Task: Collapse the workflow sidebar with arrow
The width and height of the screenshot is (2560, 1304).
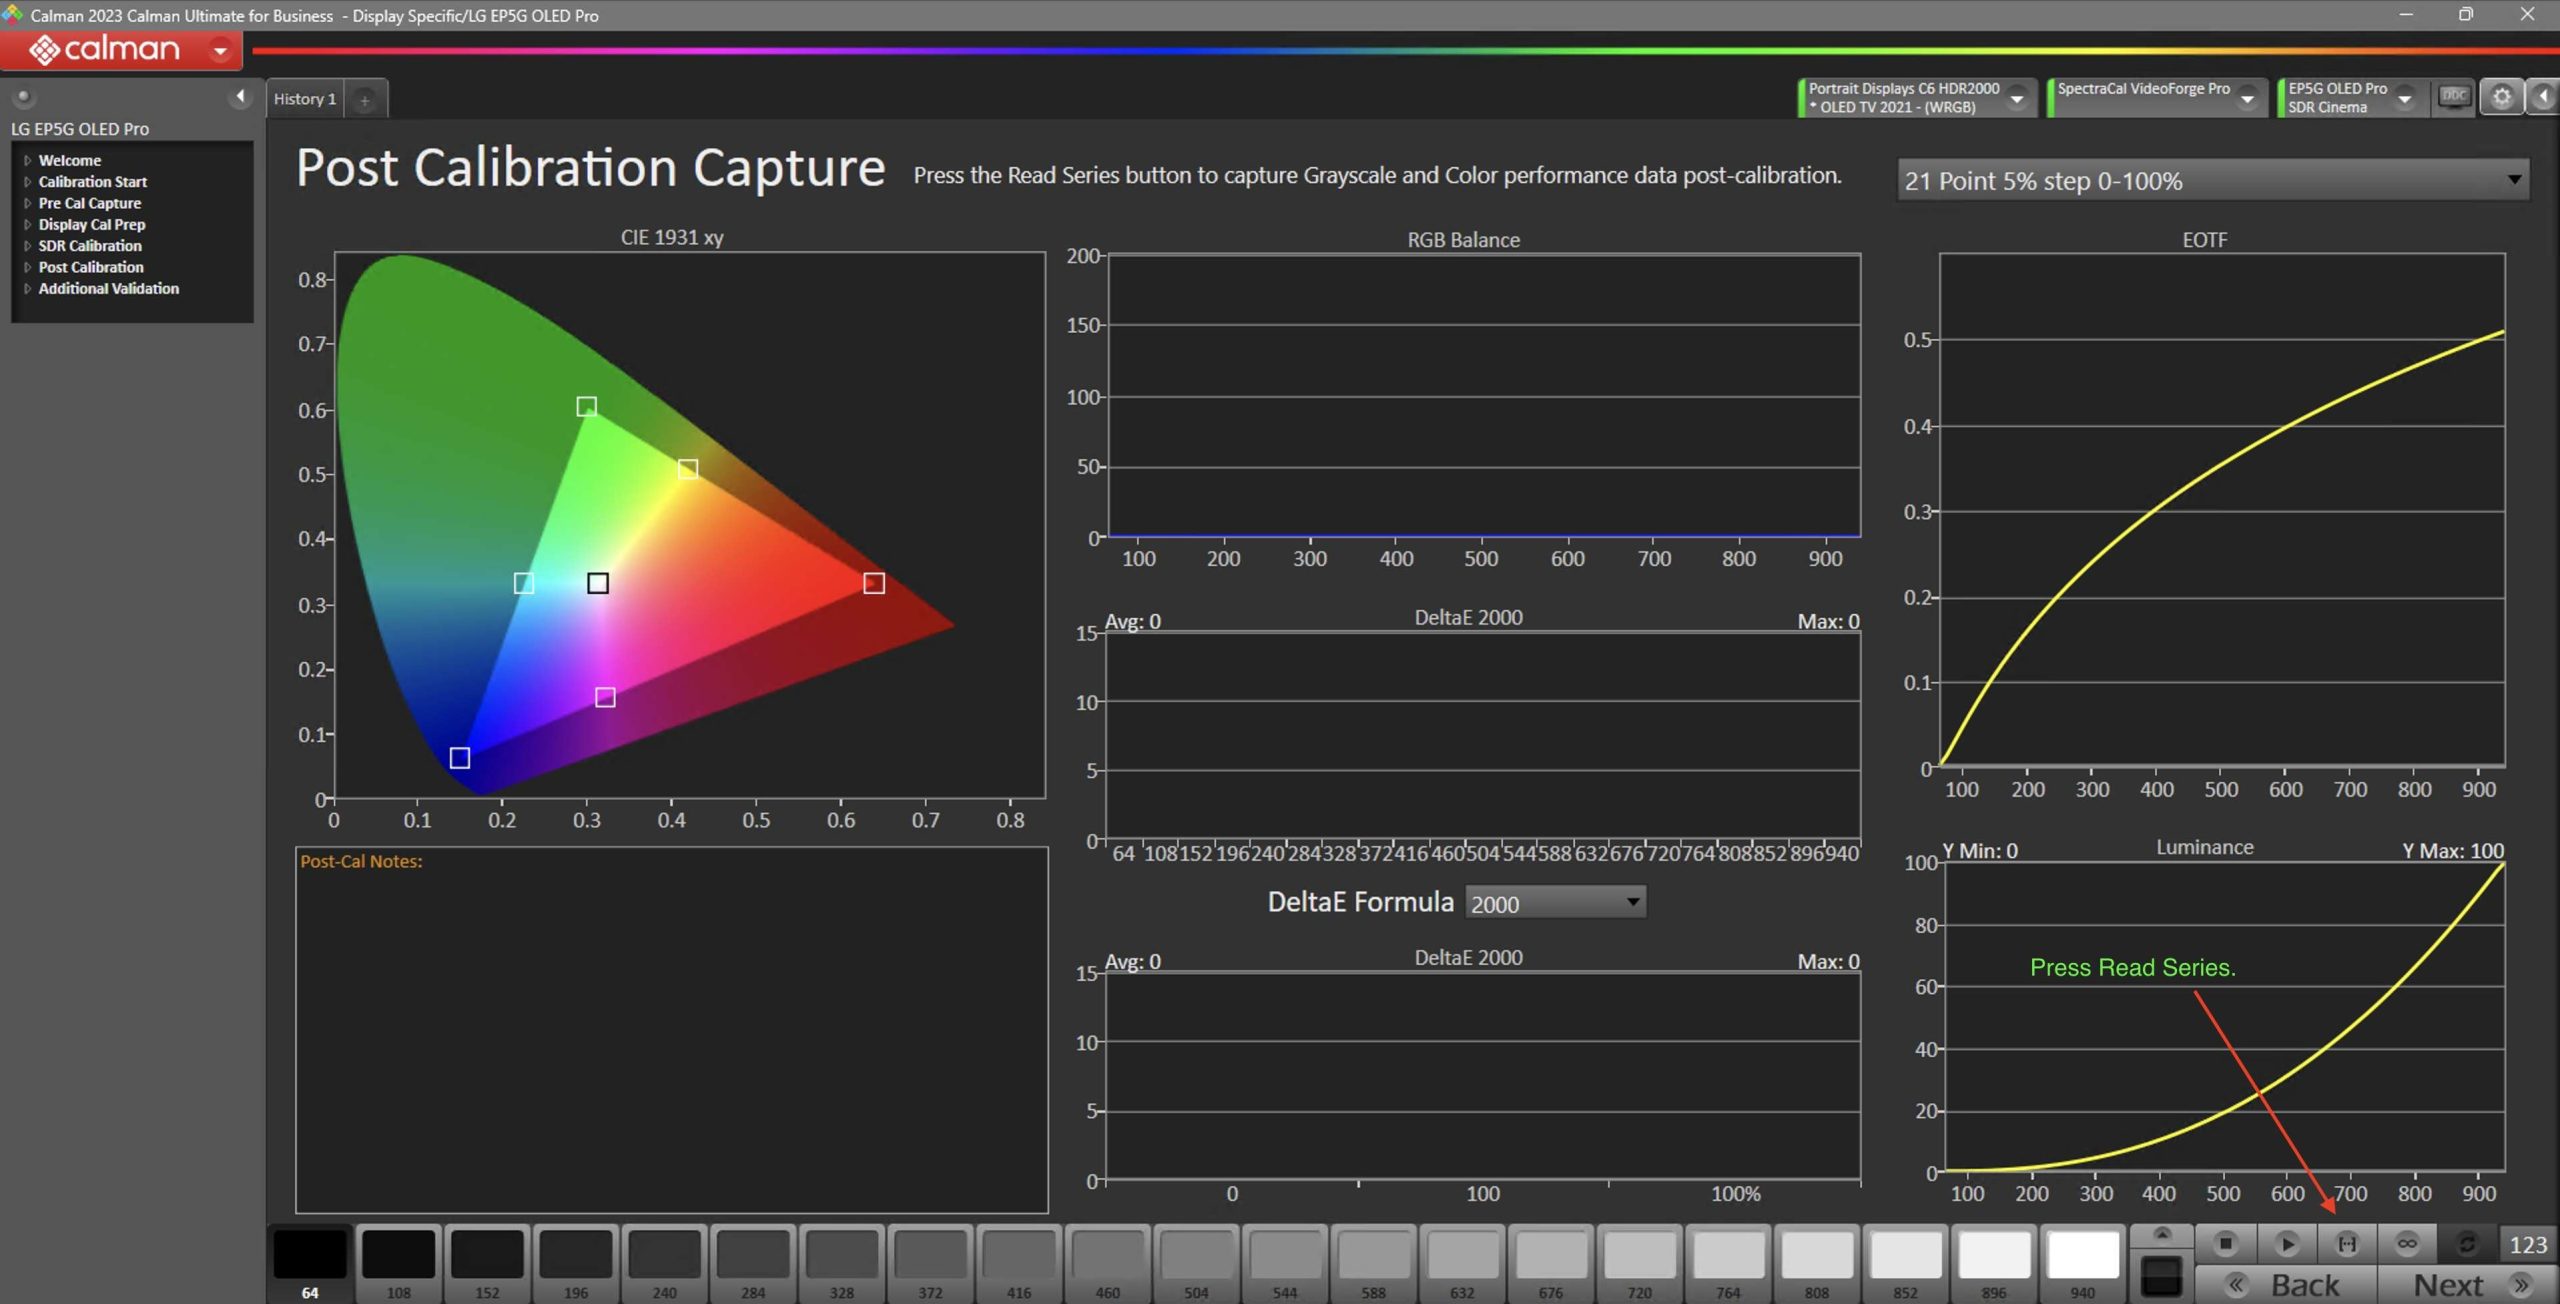Action: coord(240,96)
